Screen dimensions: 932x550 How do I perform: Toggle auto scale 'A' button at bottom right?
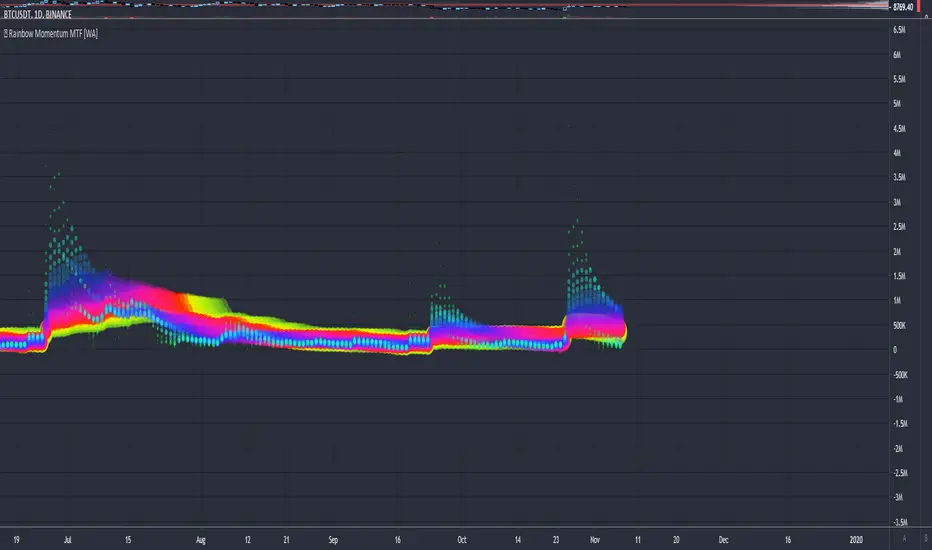905,539
